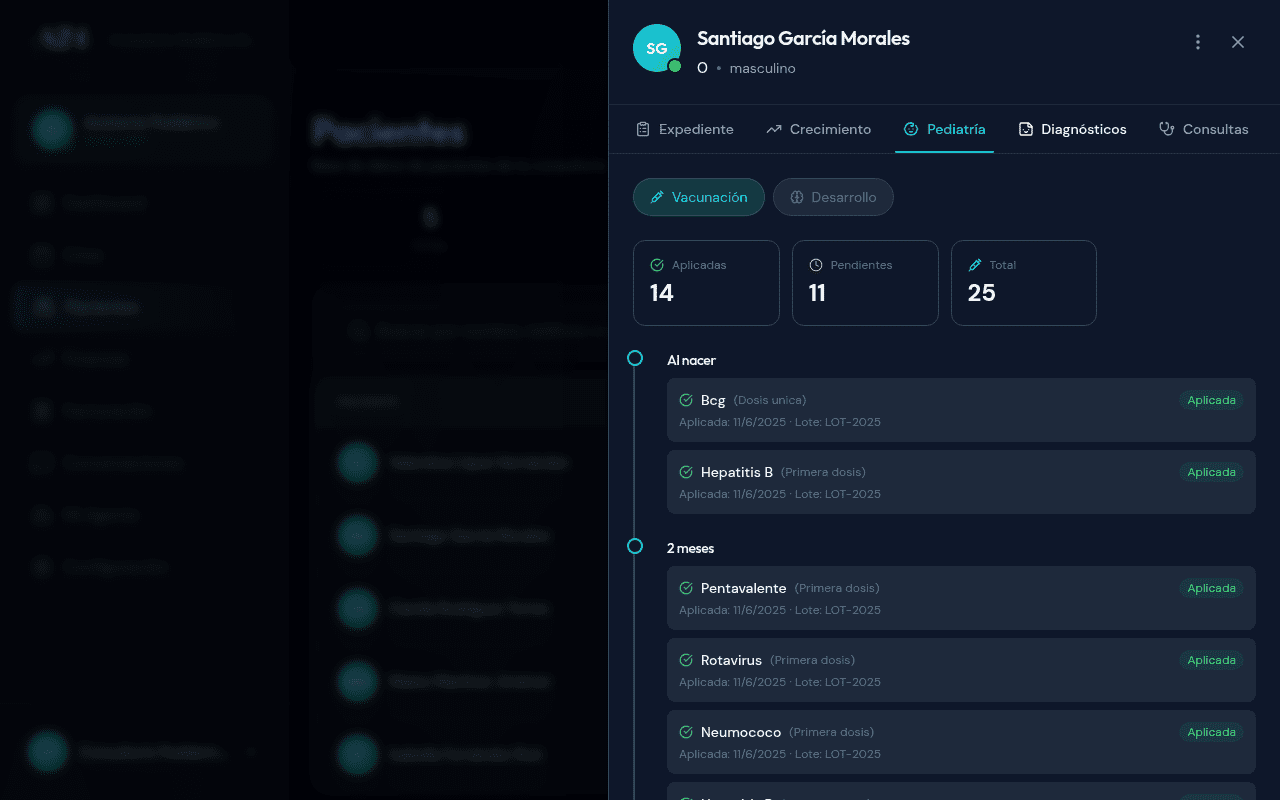The height and width of the screenshot is (800, 1280).
Task: Switch to the Desarrollo view
Action: tap(832, 197)
